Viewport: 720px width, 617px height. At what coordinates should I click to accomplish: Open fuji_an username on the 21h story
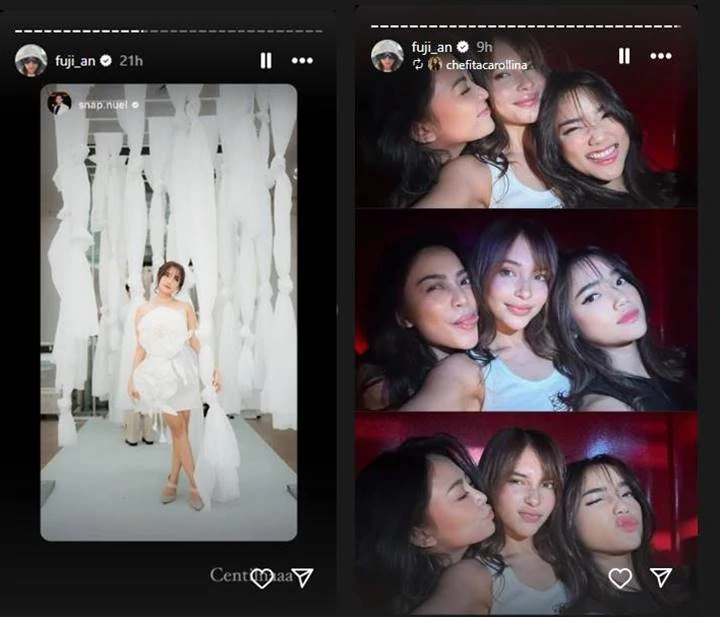pyautogui.click(x=75, y=61)
